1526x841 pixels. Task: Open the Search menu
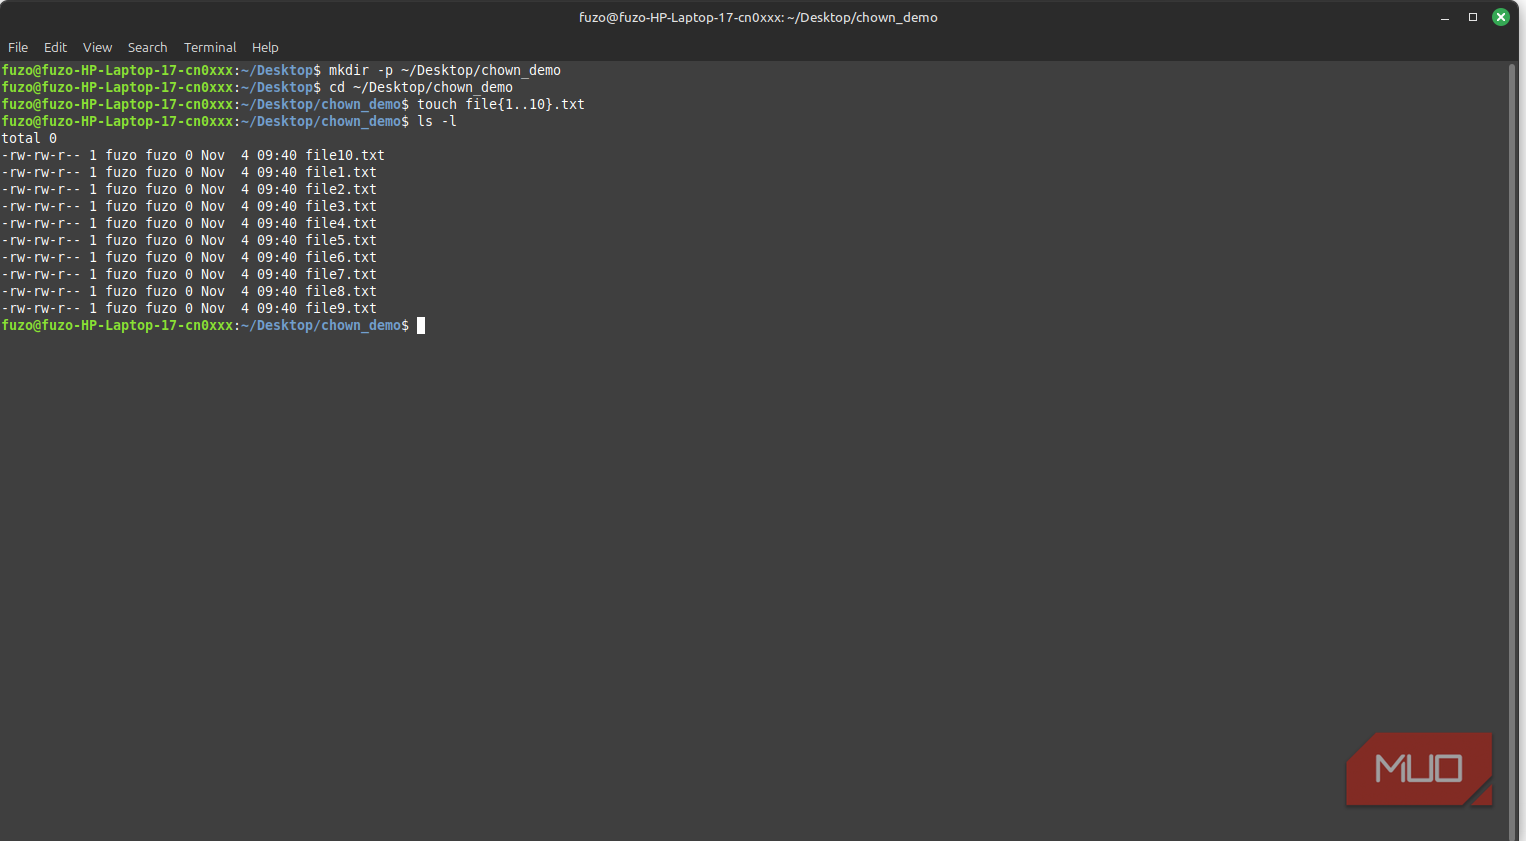147,47
